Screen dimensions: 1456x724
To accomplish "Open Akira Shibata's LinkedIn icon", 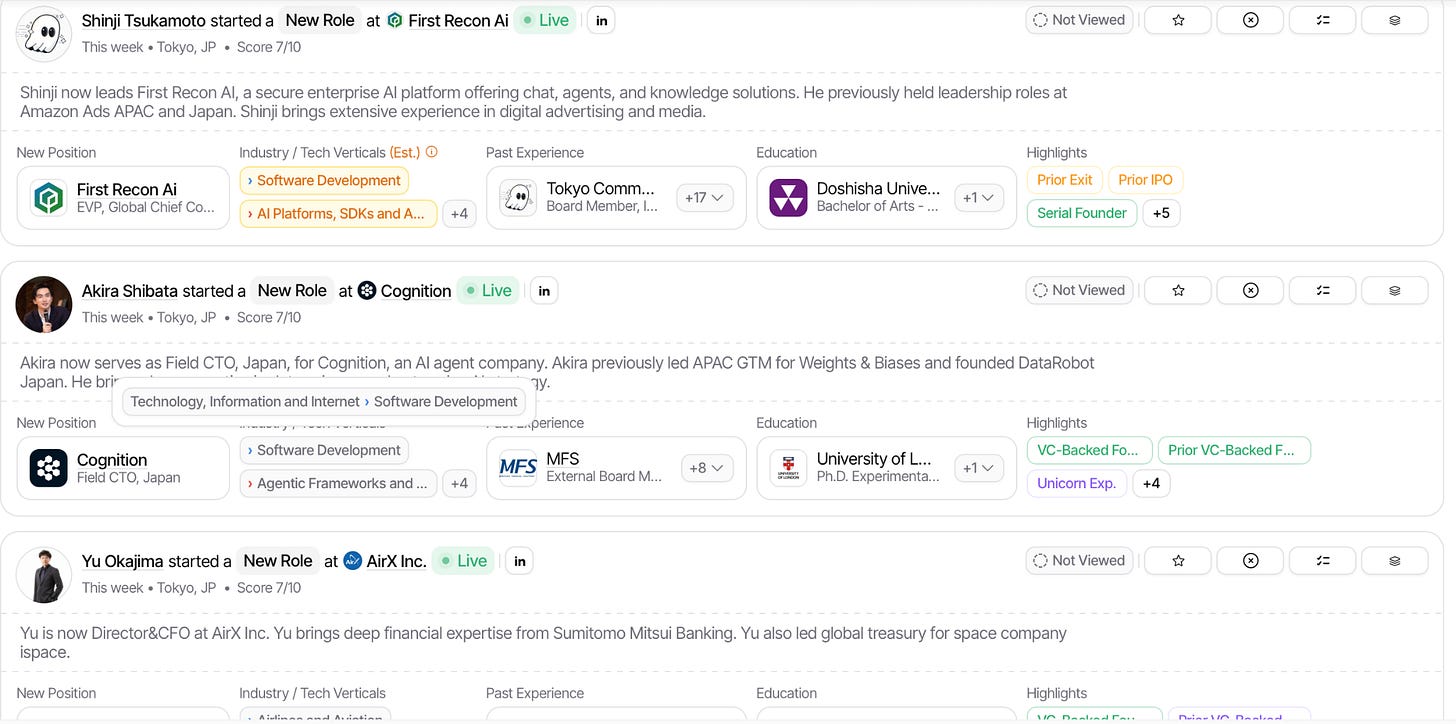I will click(544, 291).
